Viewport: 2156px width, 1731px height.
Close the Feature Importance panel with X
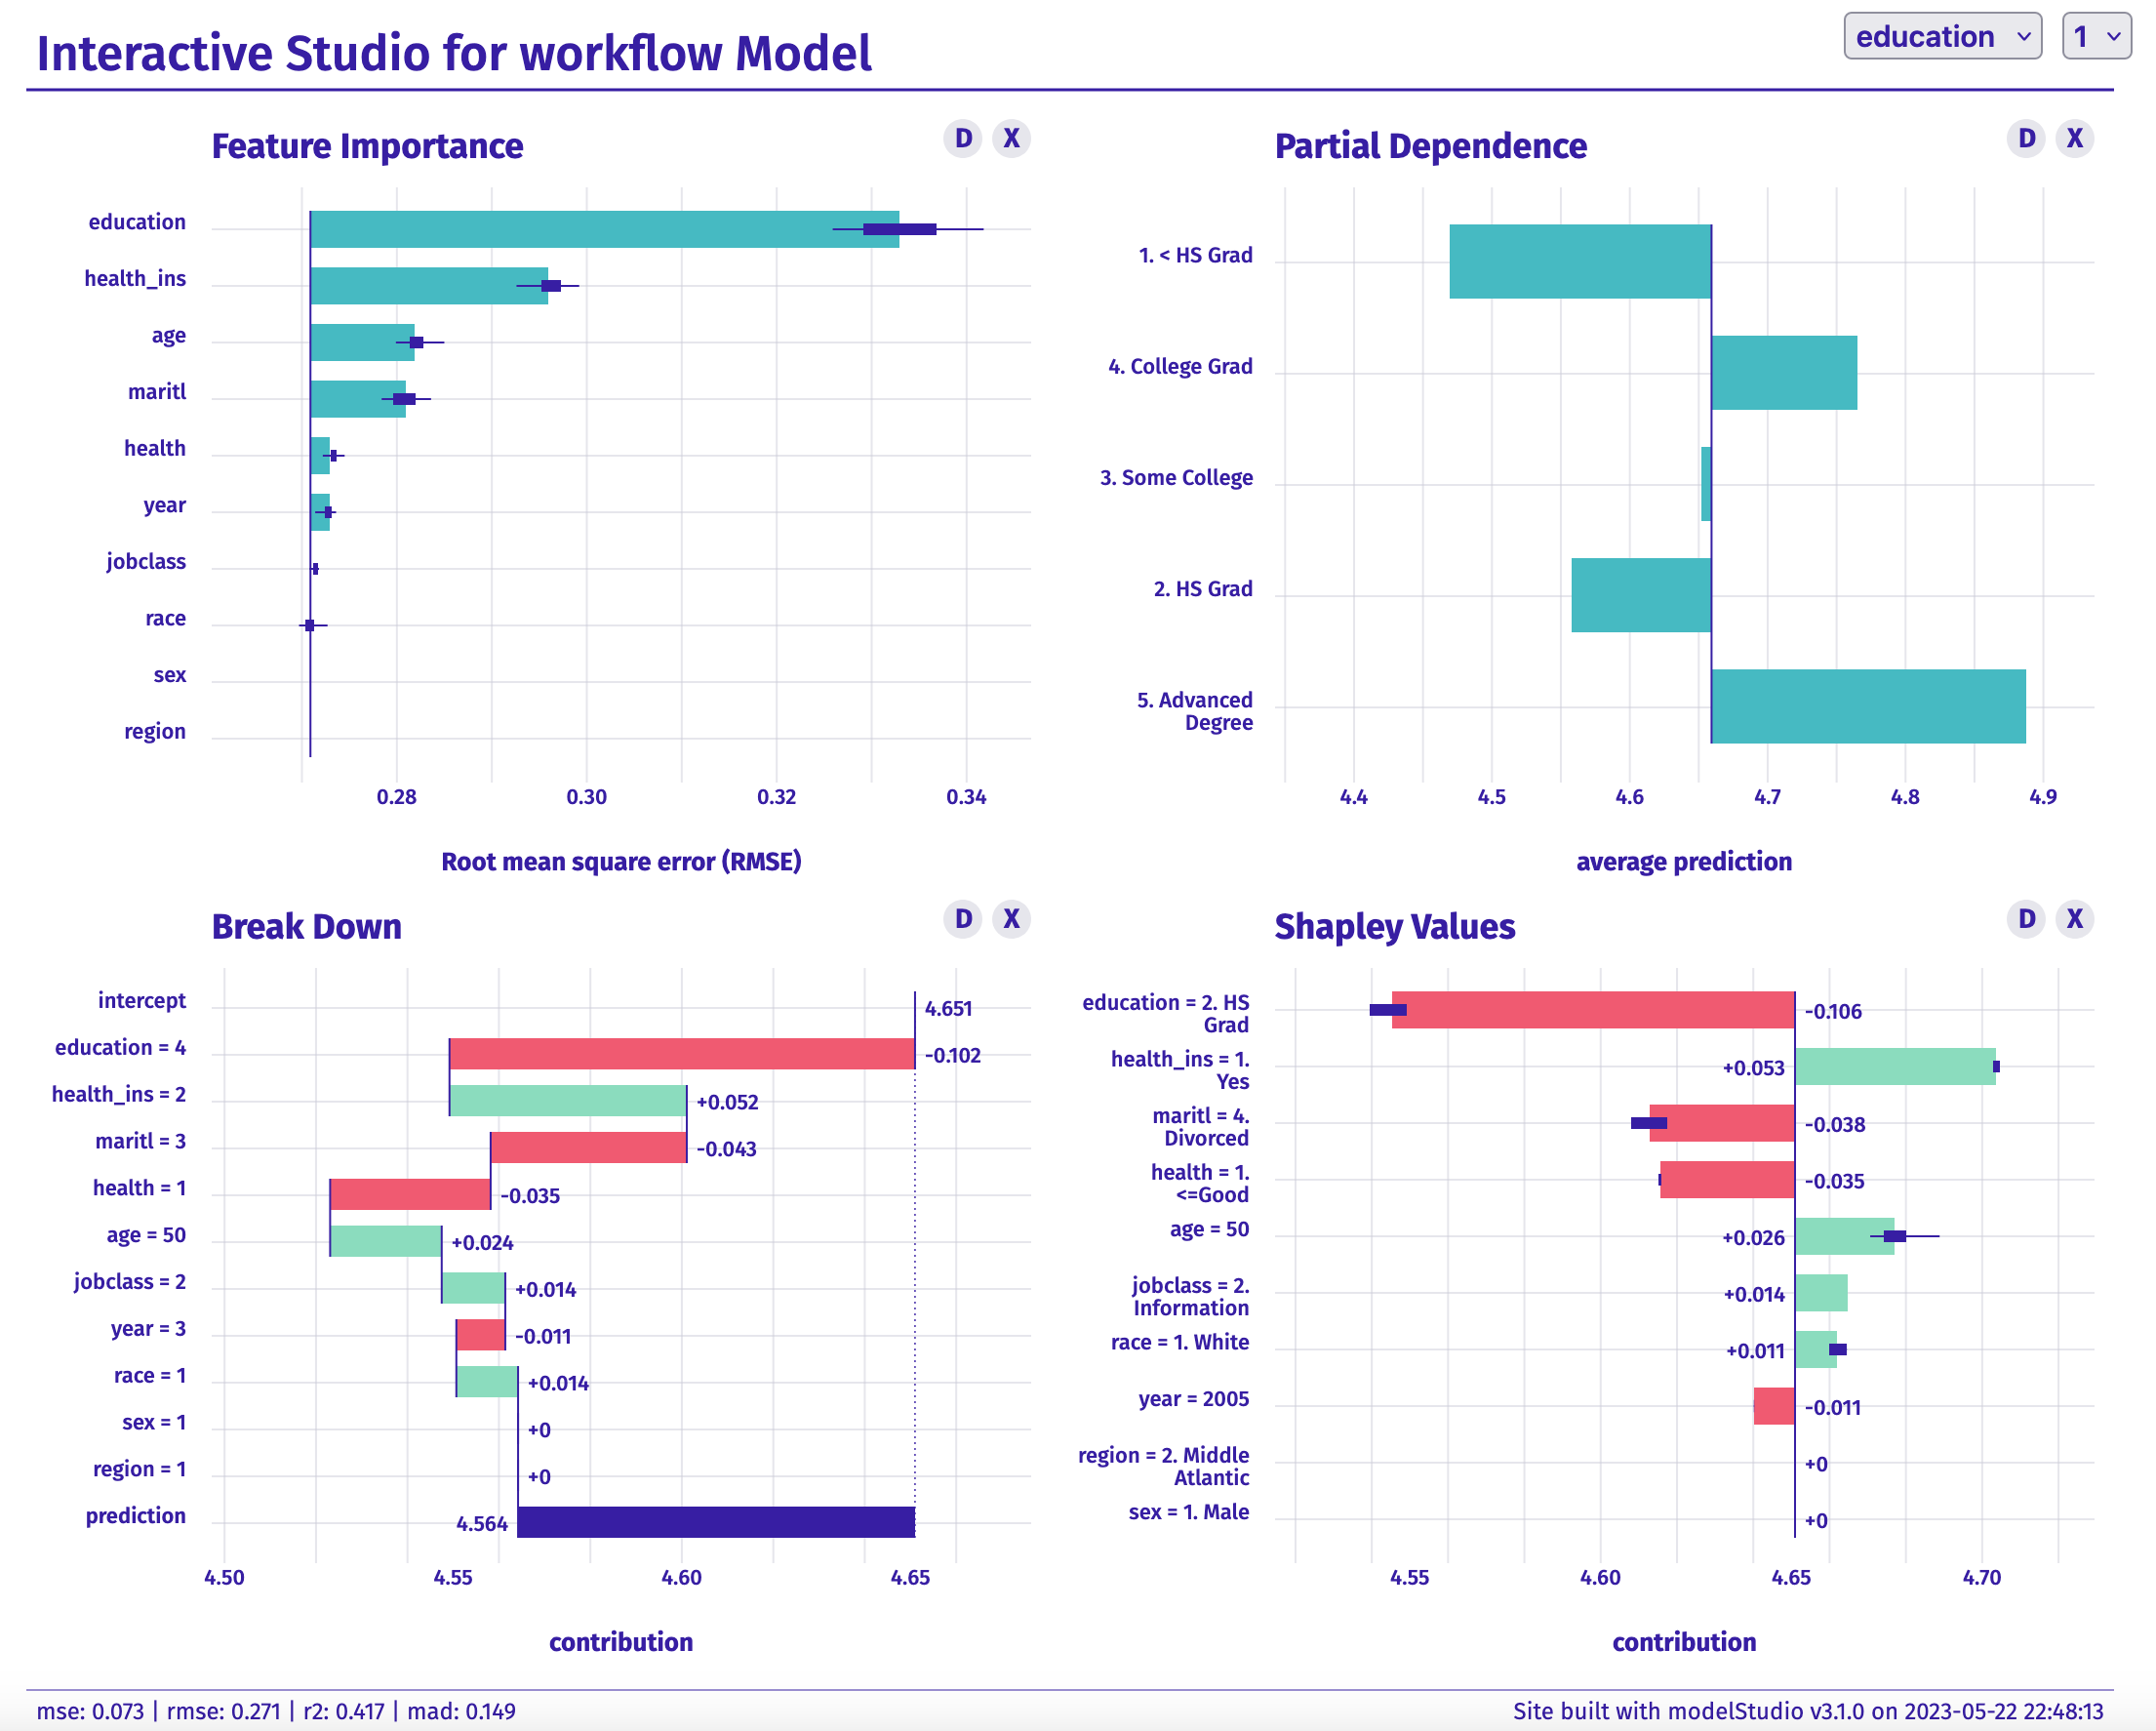tap(1011, 138)
